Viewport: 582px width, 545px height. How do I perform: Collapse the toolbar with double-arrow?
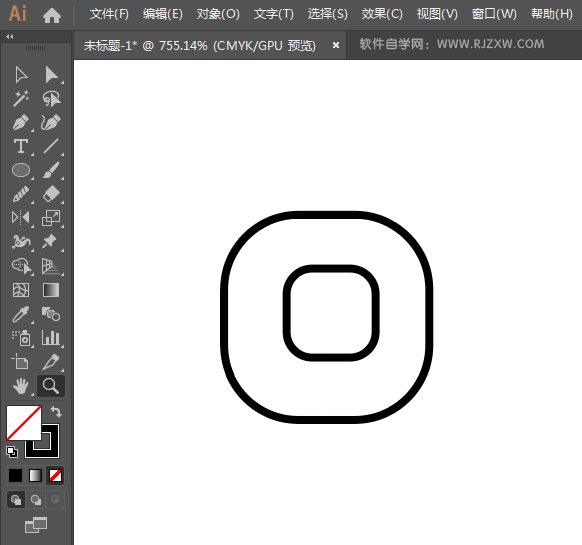click(10, 36)
